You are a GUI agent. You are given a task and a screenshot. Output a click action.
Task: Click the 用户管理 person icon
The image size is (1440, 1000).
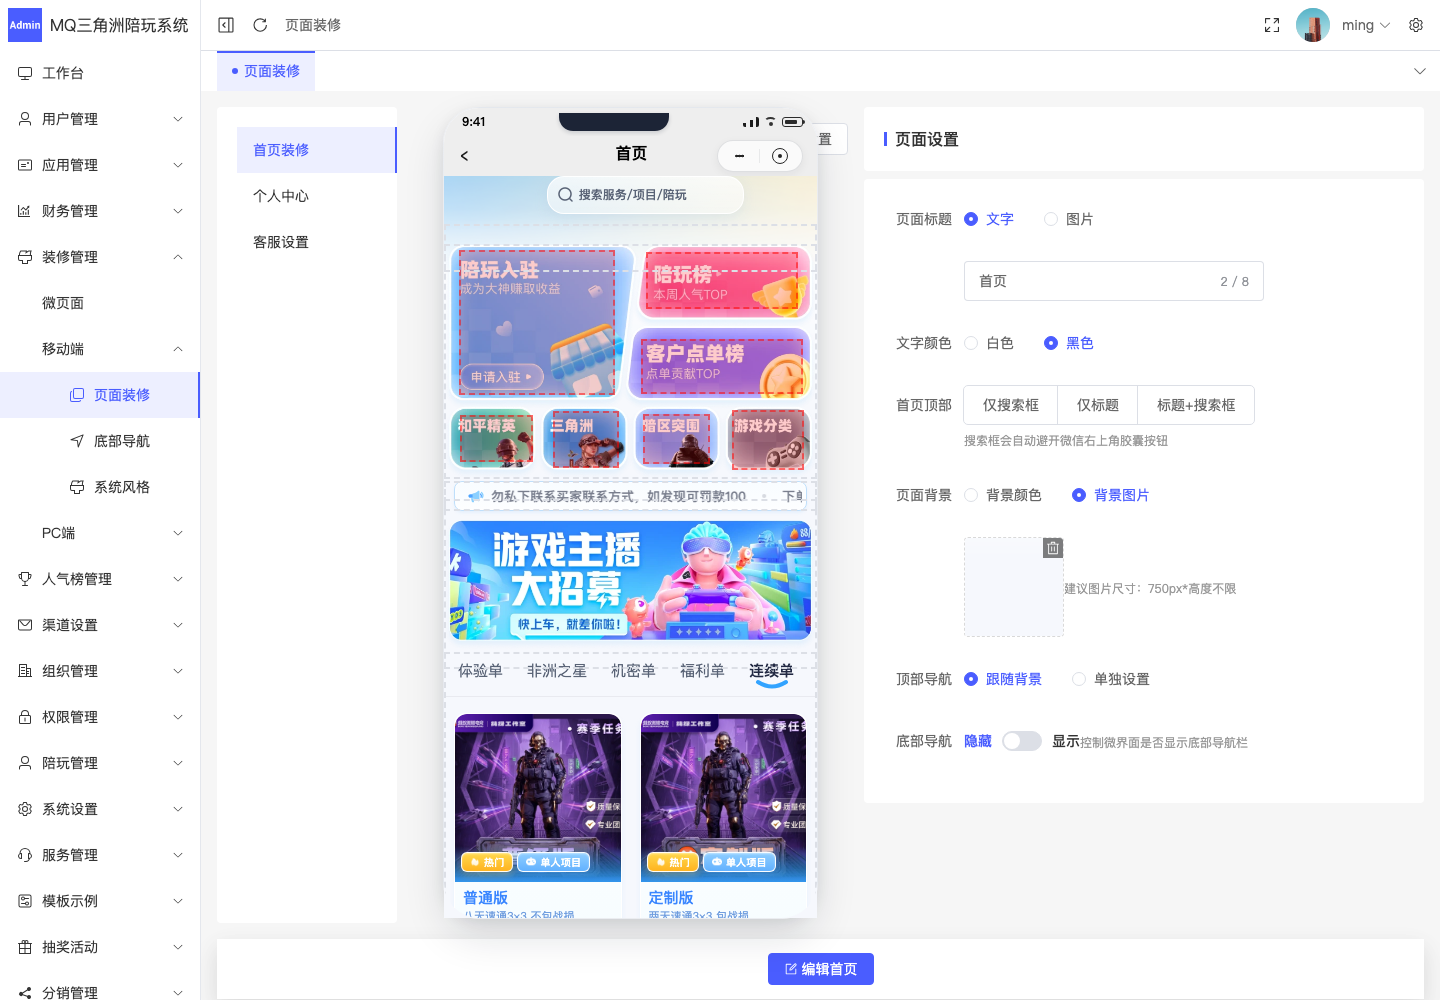tap(25, 119)
